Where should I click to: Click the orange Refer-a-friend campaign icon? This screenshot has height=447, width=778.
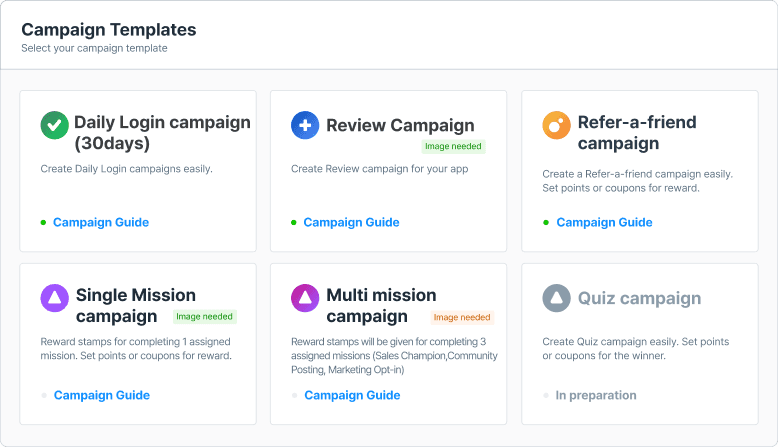click(x=556, y=125)
